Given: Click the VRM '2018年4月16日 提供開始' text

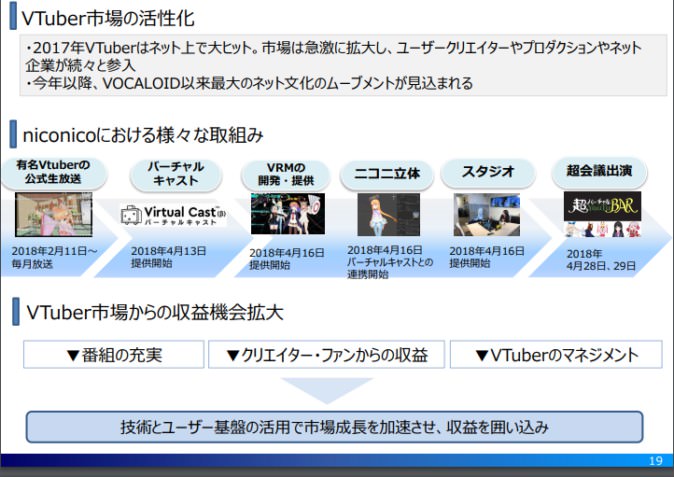Looking at the screenshot, I should pos(287,259).
